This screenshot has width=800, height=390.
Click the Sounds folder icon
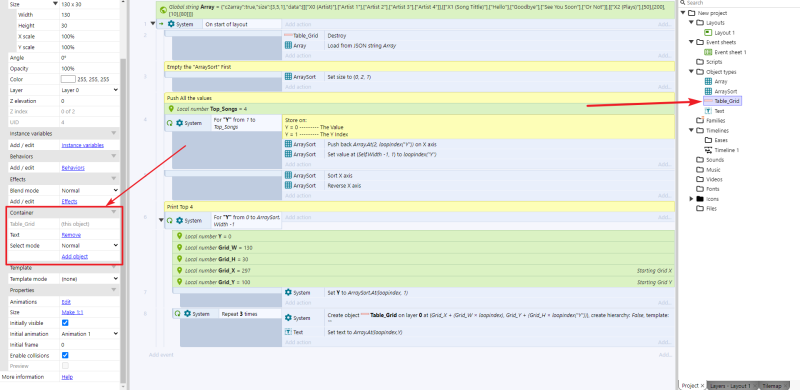click(700, 160)
